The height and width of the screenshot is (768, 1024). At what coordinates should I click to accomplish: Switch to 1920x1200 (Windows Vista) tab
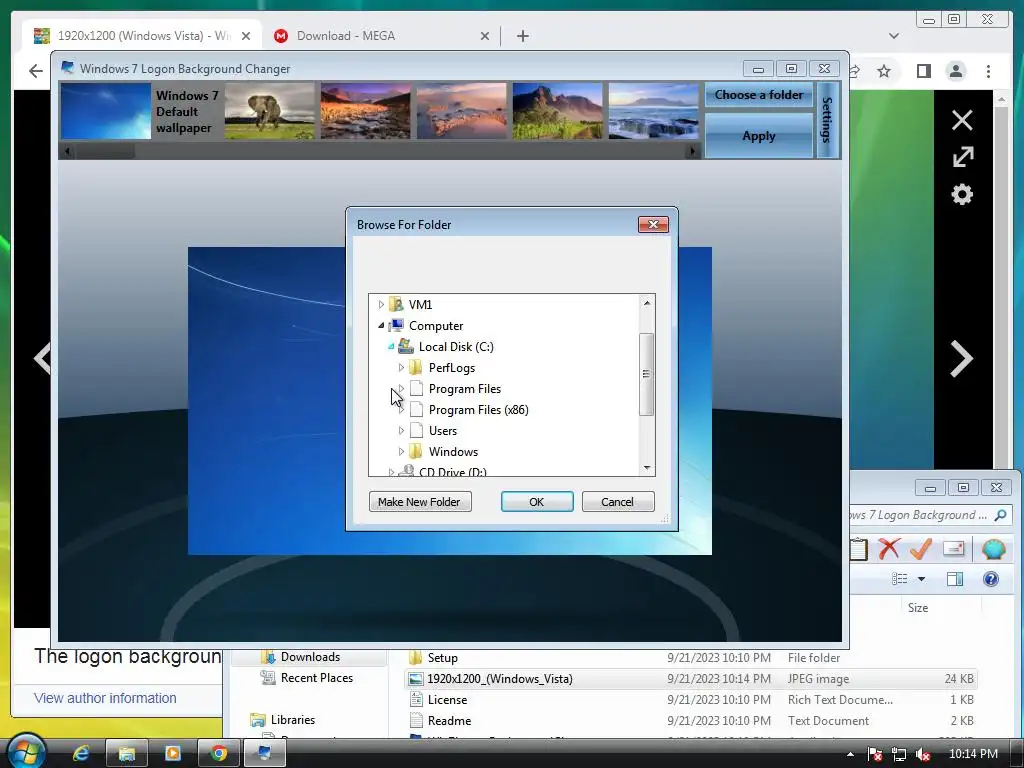[x=140, y=36]
